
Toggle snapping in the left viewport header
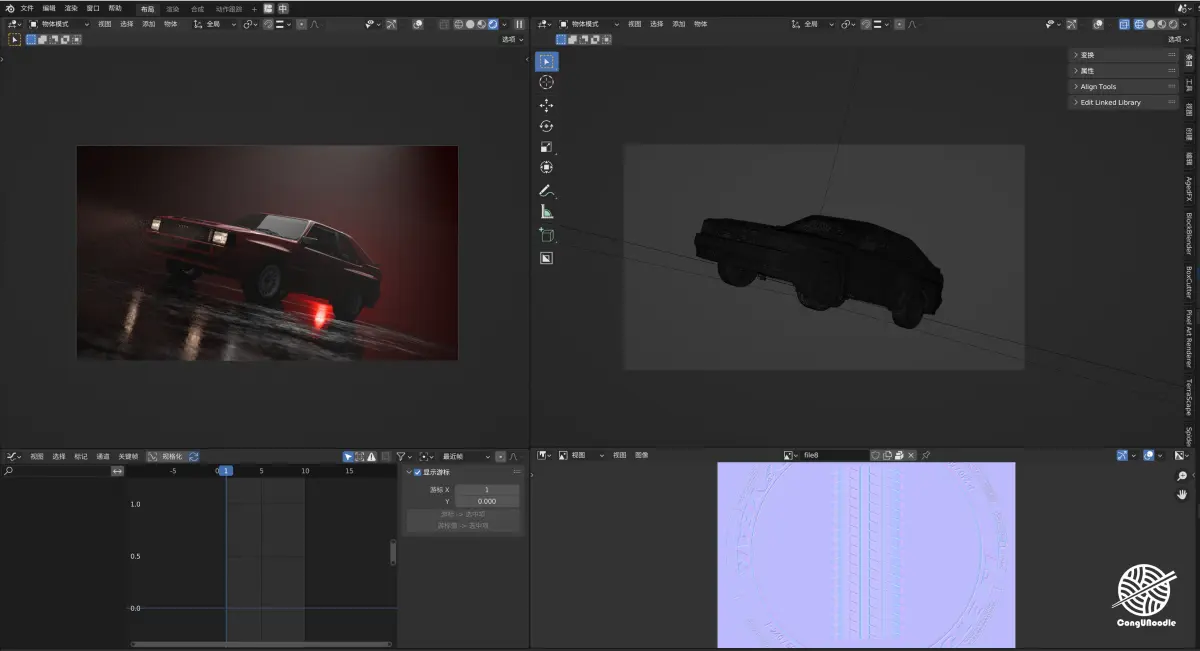(268, 24)
